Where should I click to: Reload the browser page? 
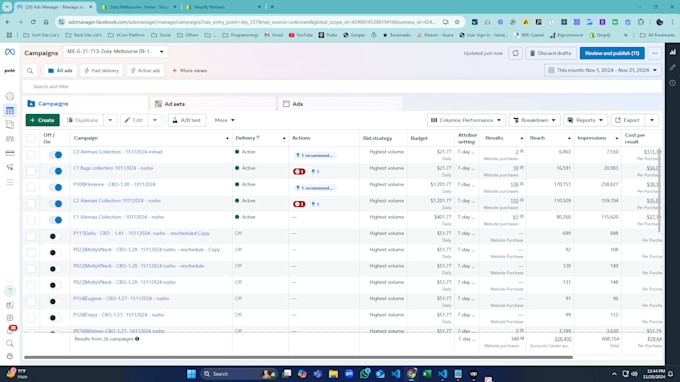pyautogui.click(x=33, y=22)
